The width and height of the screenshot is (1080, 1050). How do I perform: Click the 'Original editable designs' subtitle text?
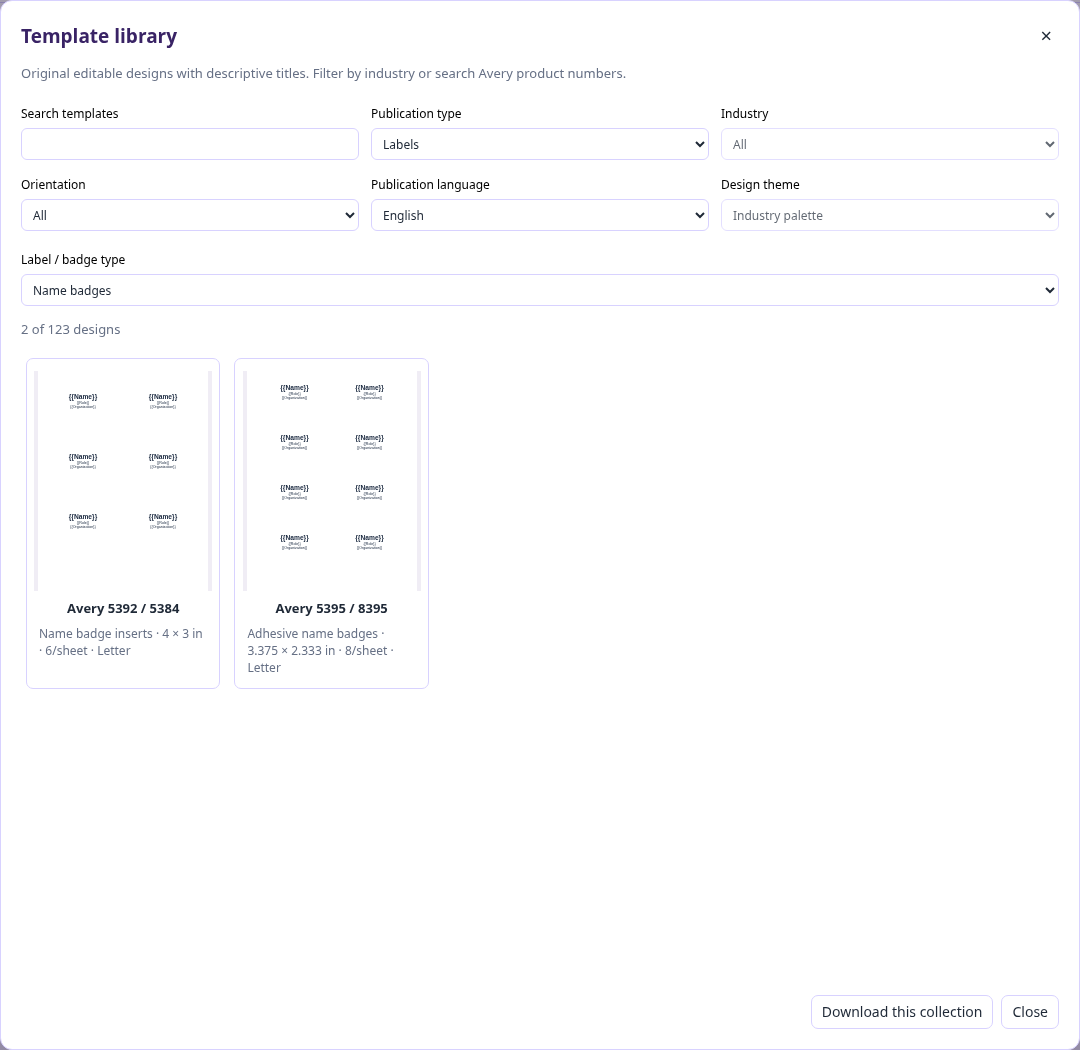323,73
